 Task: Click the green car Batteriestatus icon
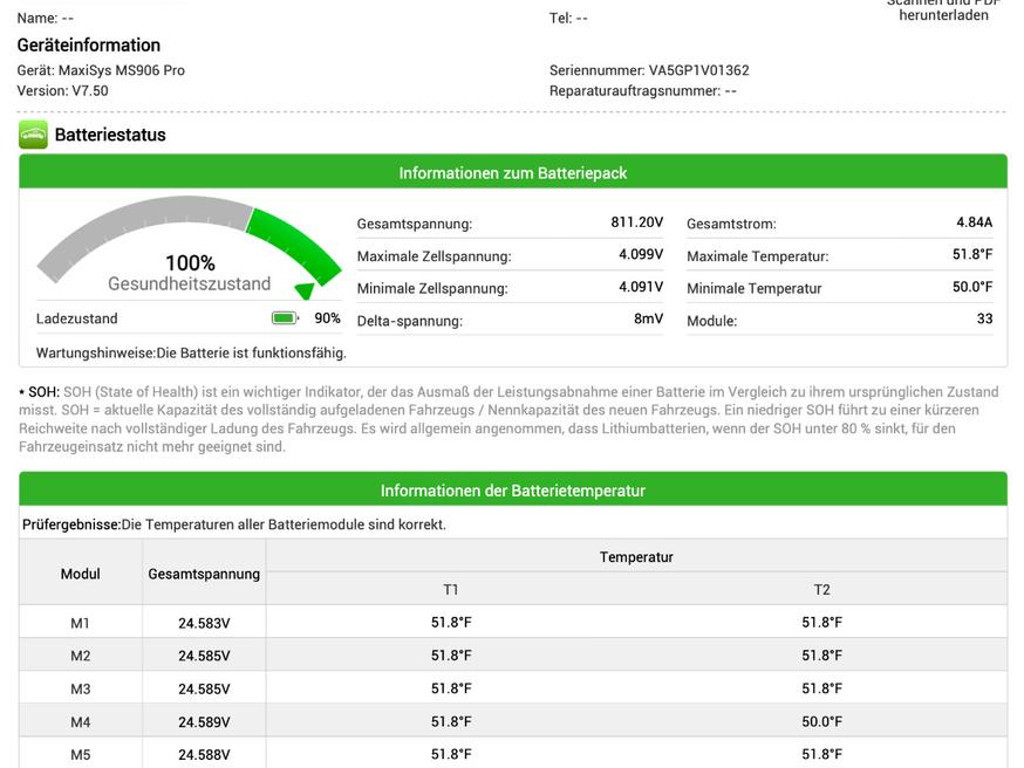(33, 135)
